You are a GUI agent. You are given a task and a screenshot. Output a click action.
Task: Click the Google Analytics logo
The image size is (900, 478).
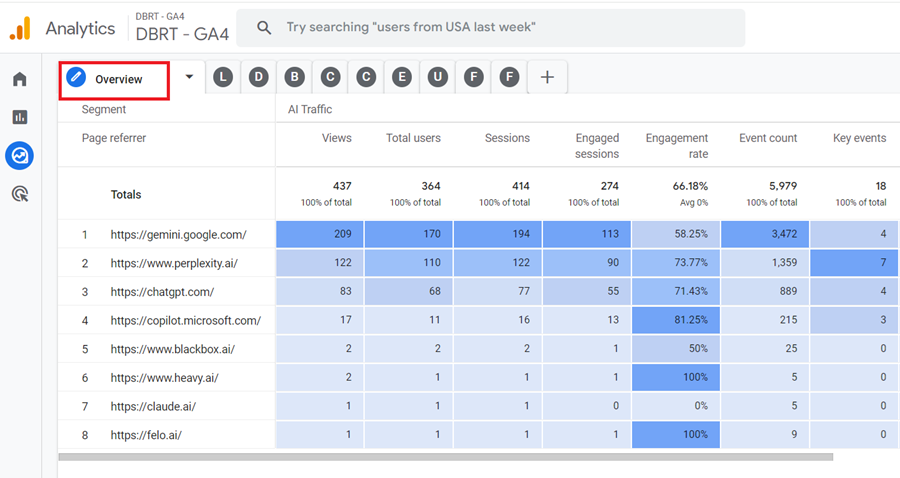point(20,28)
